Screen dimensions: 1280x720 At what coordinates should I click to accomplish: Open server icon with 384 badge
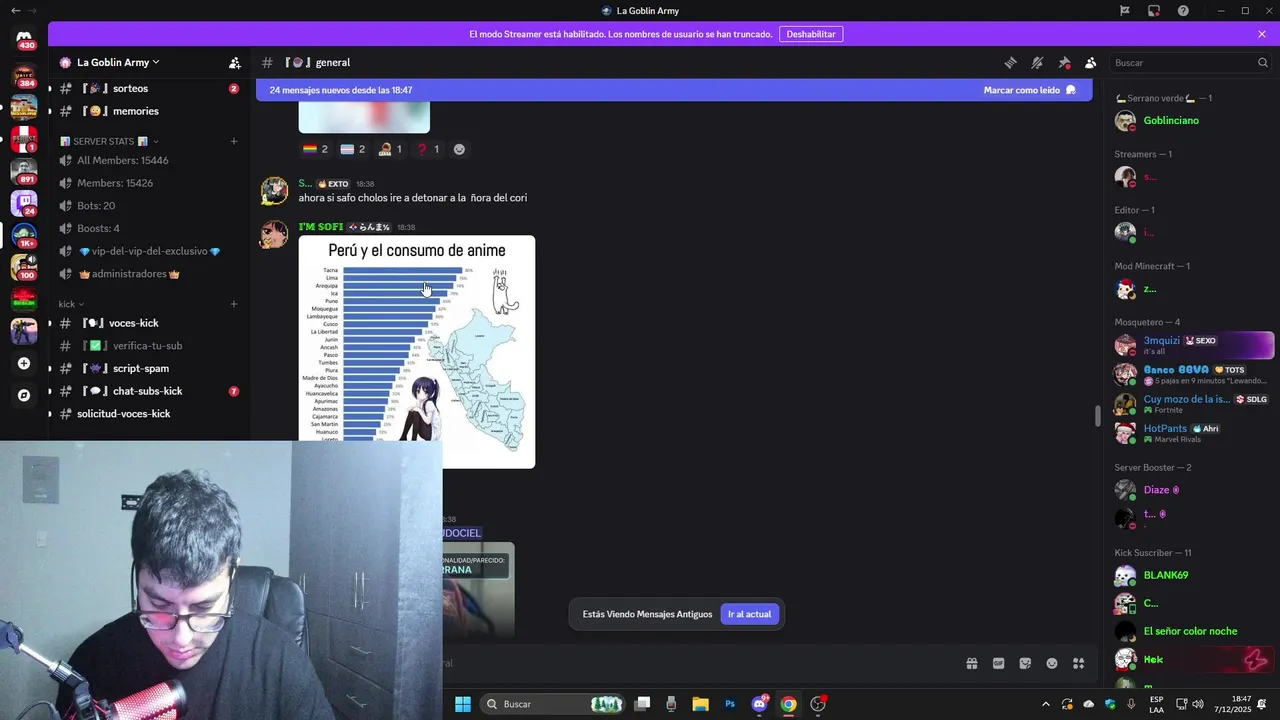tap(24, 75)
